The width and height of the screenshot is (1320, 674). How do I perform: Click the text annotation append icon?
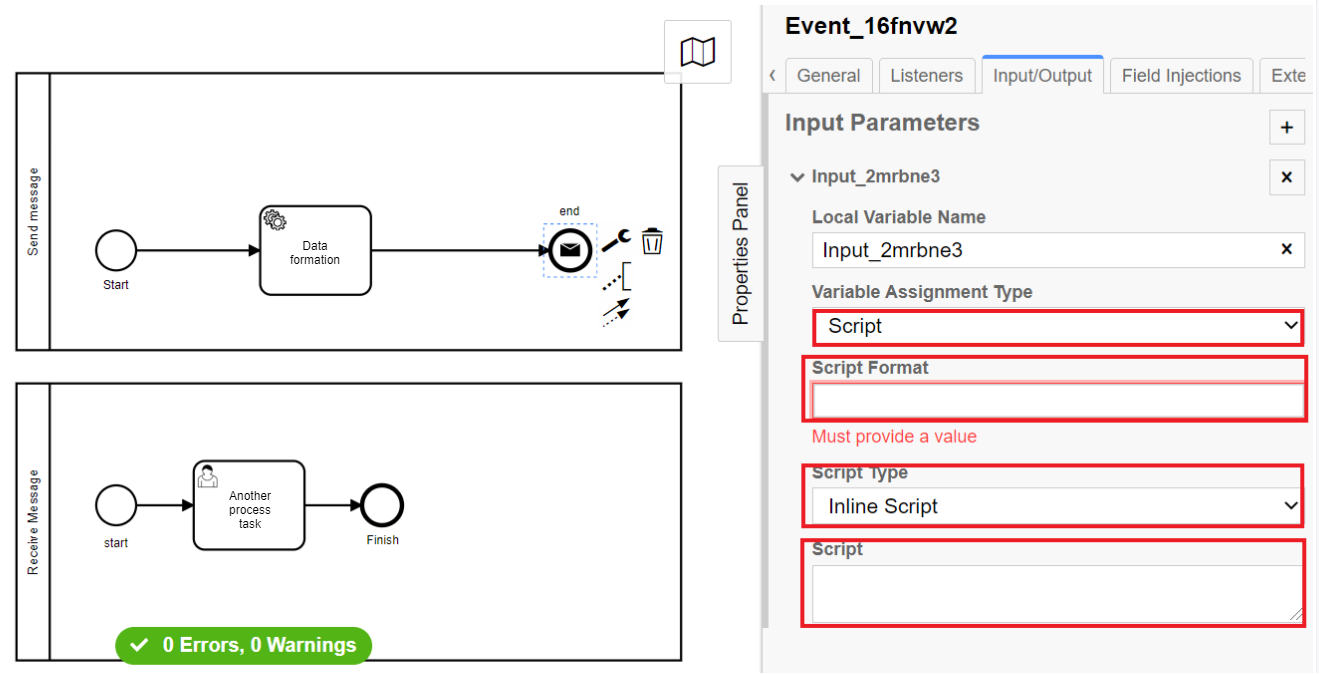pyautogui.click(x=617, y=277)
